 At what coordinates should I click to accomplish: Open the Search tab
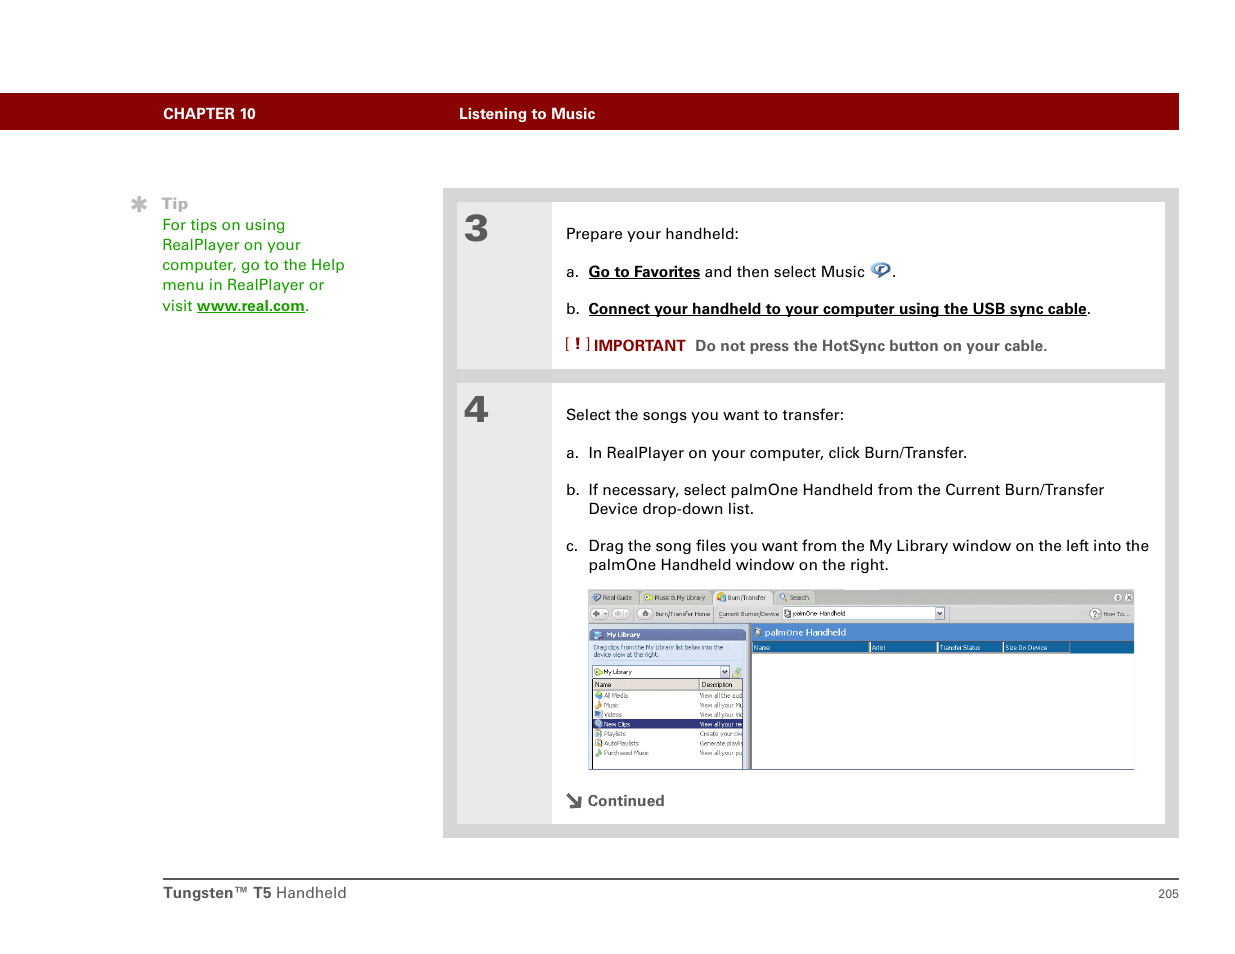[x=794, y=598]
